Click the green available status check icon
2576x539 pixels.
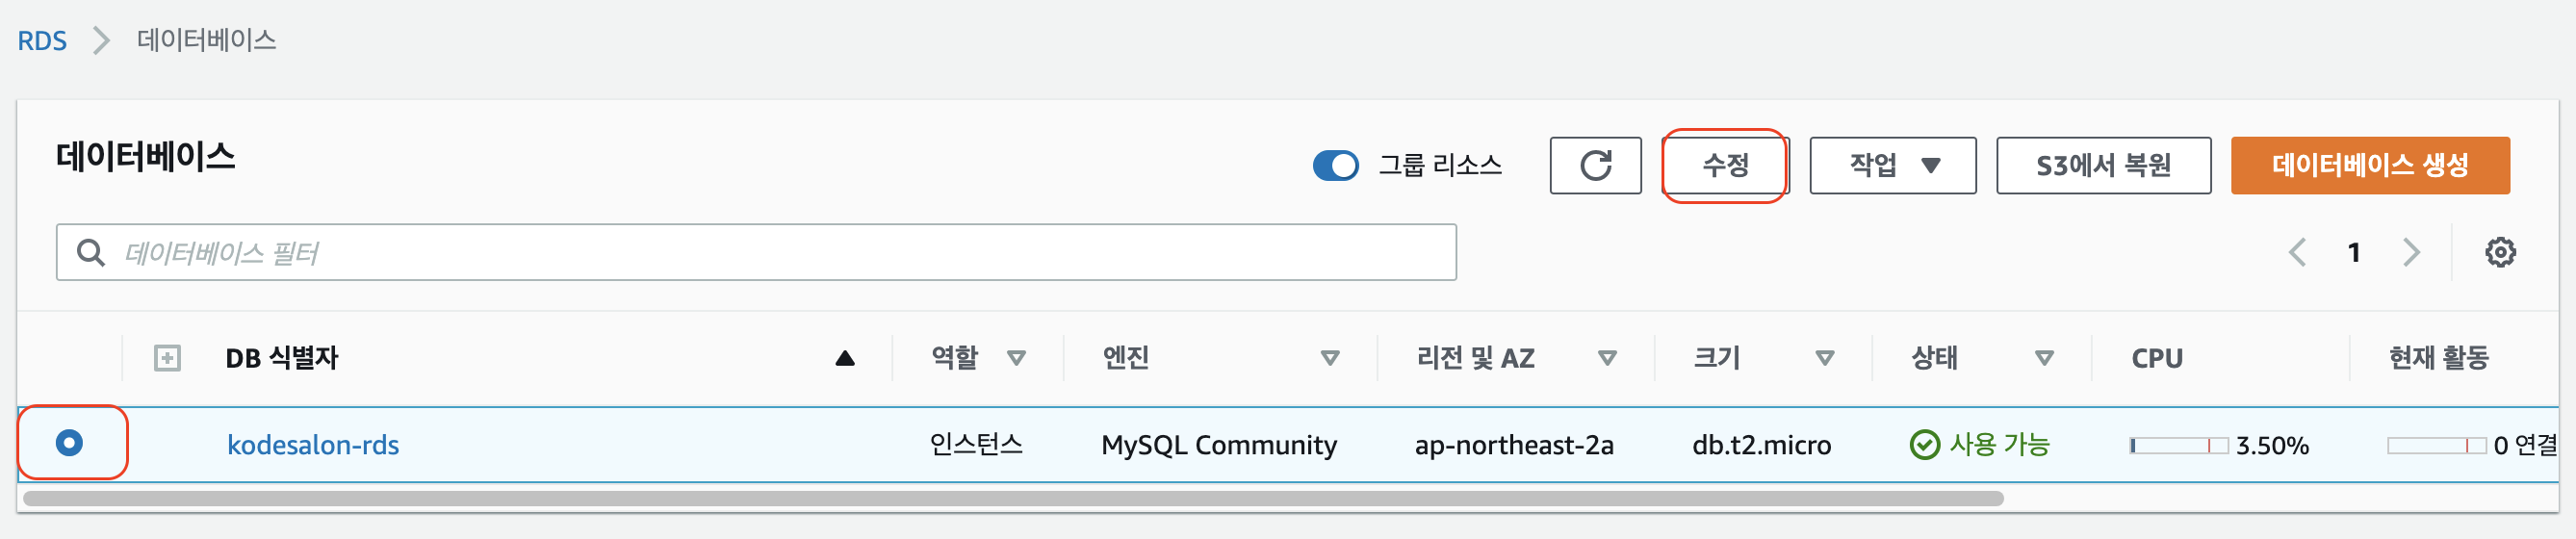point(1924,444)
